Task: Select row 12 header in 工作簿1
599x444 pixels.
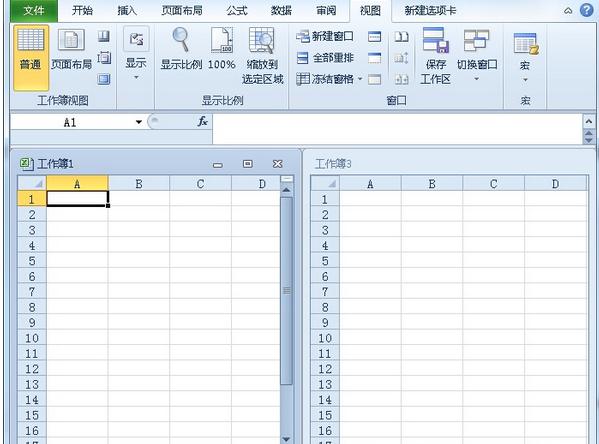Action: [x=32, y=369]
